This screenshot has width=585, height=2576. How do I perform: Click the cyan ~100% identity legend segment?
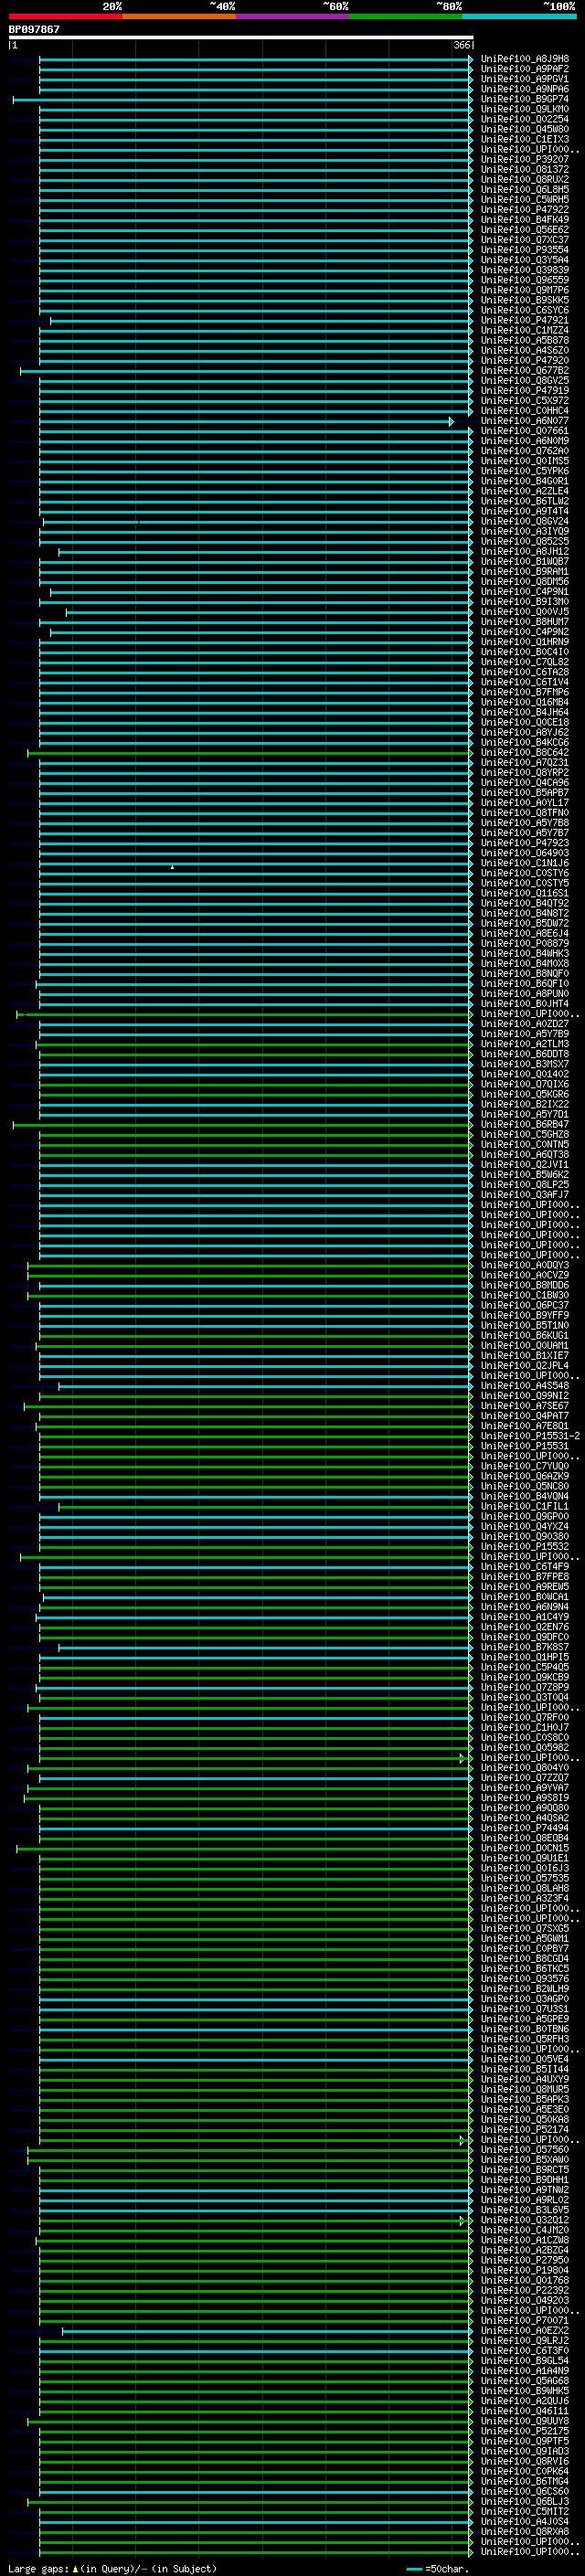[519, 16]
